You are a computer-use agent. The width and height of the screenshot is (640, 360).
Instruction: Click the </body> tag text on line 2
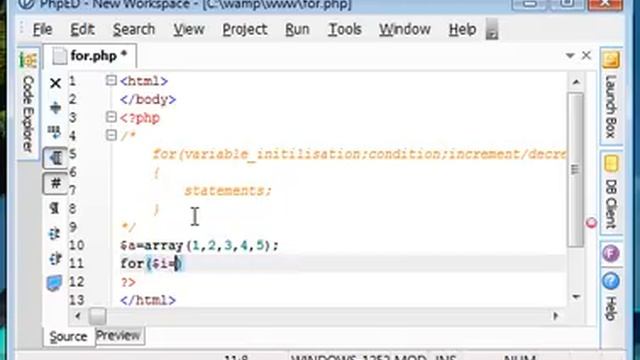tap(148, 100)
